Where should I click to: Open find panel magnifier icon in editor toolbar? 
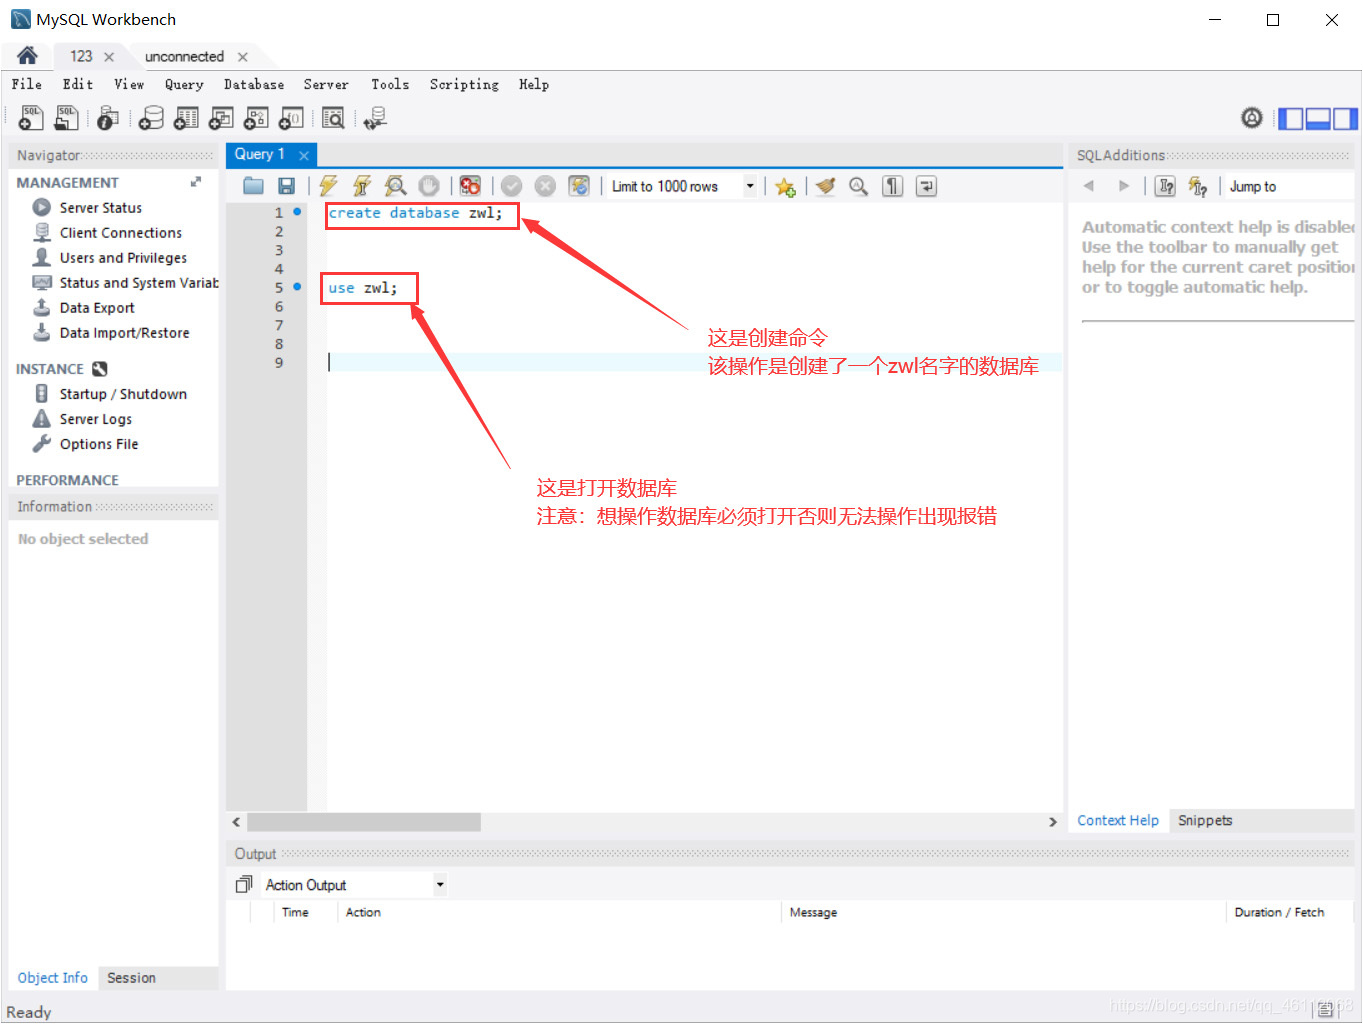[859, 186]
